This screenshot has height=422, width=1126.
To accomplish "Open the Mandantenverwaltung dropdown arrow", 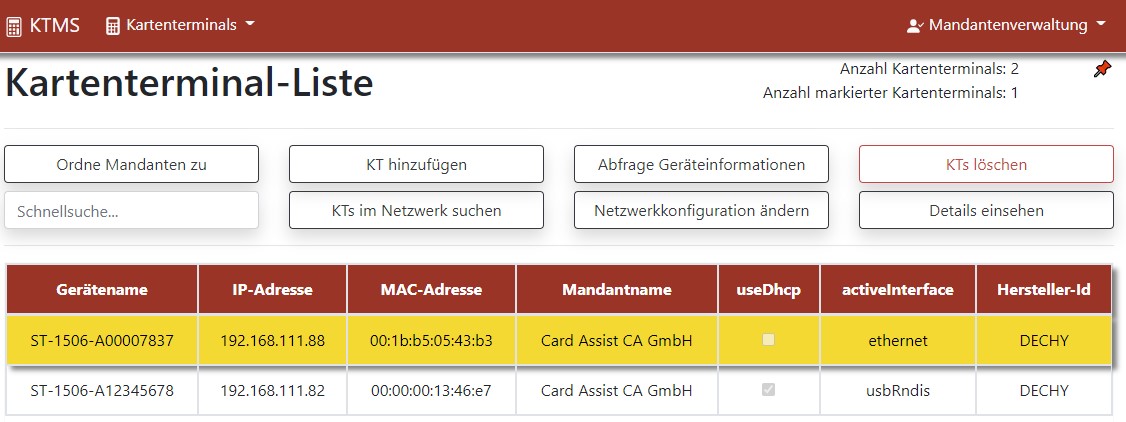I will pos(1101,25).
